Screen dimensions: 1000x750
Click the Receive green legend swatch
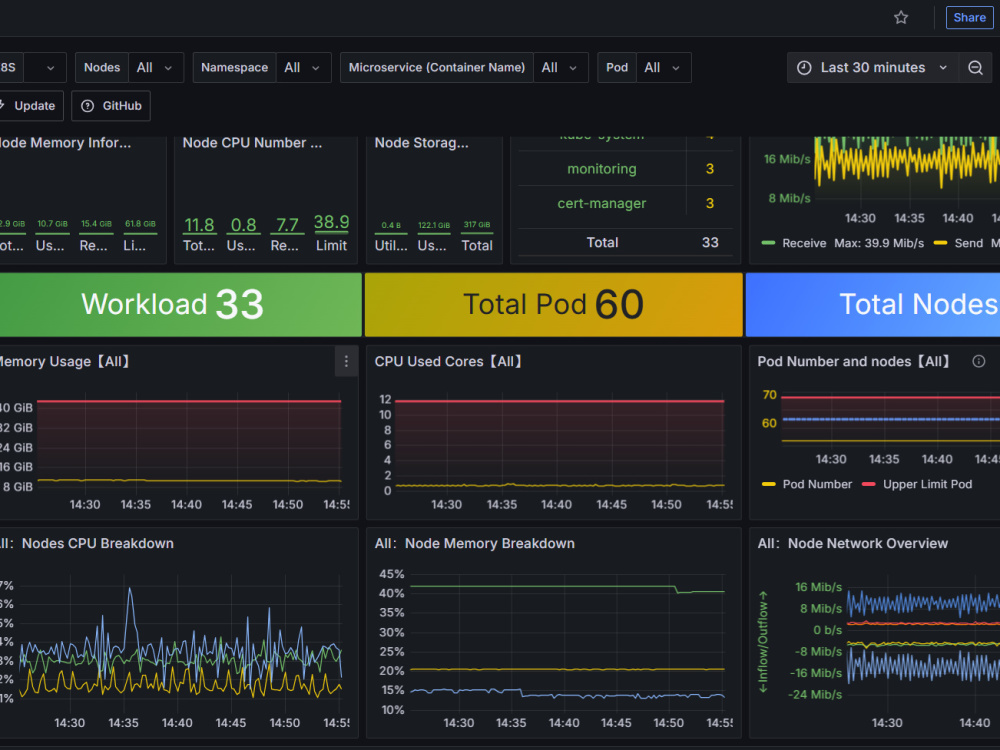coord(768,243)
